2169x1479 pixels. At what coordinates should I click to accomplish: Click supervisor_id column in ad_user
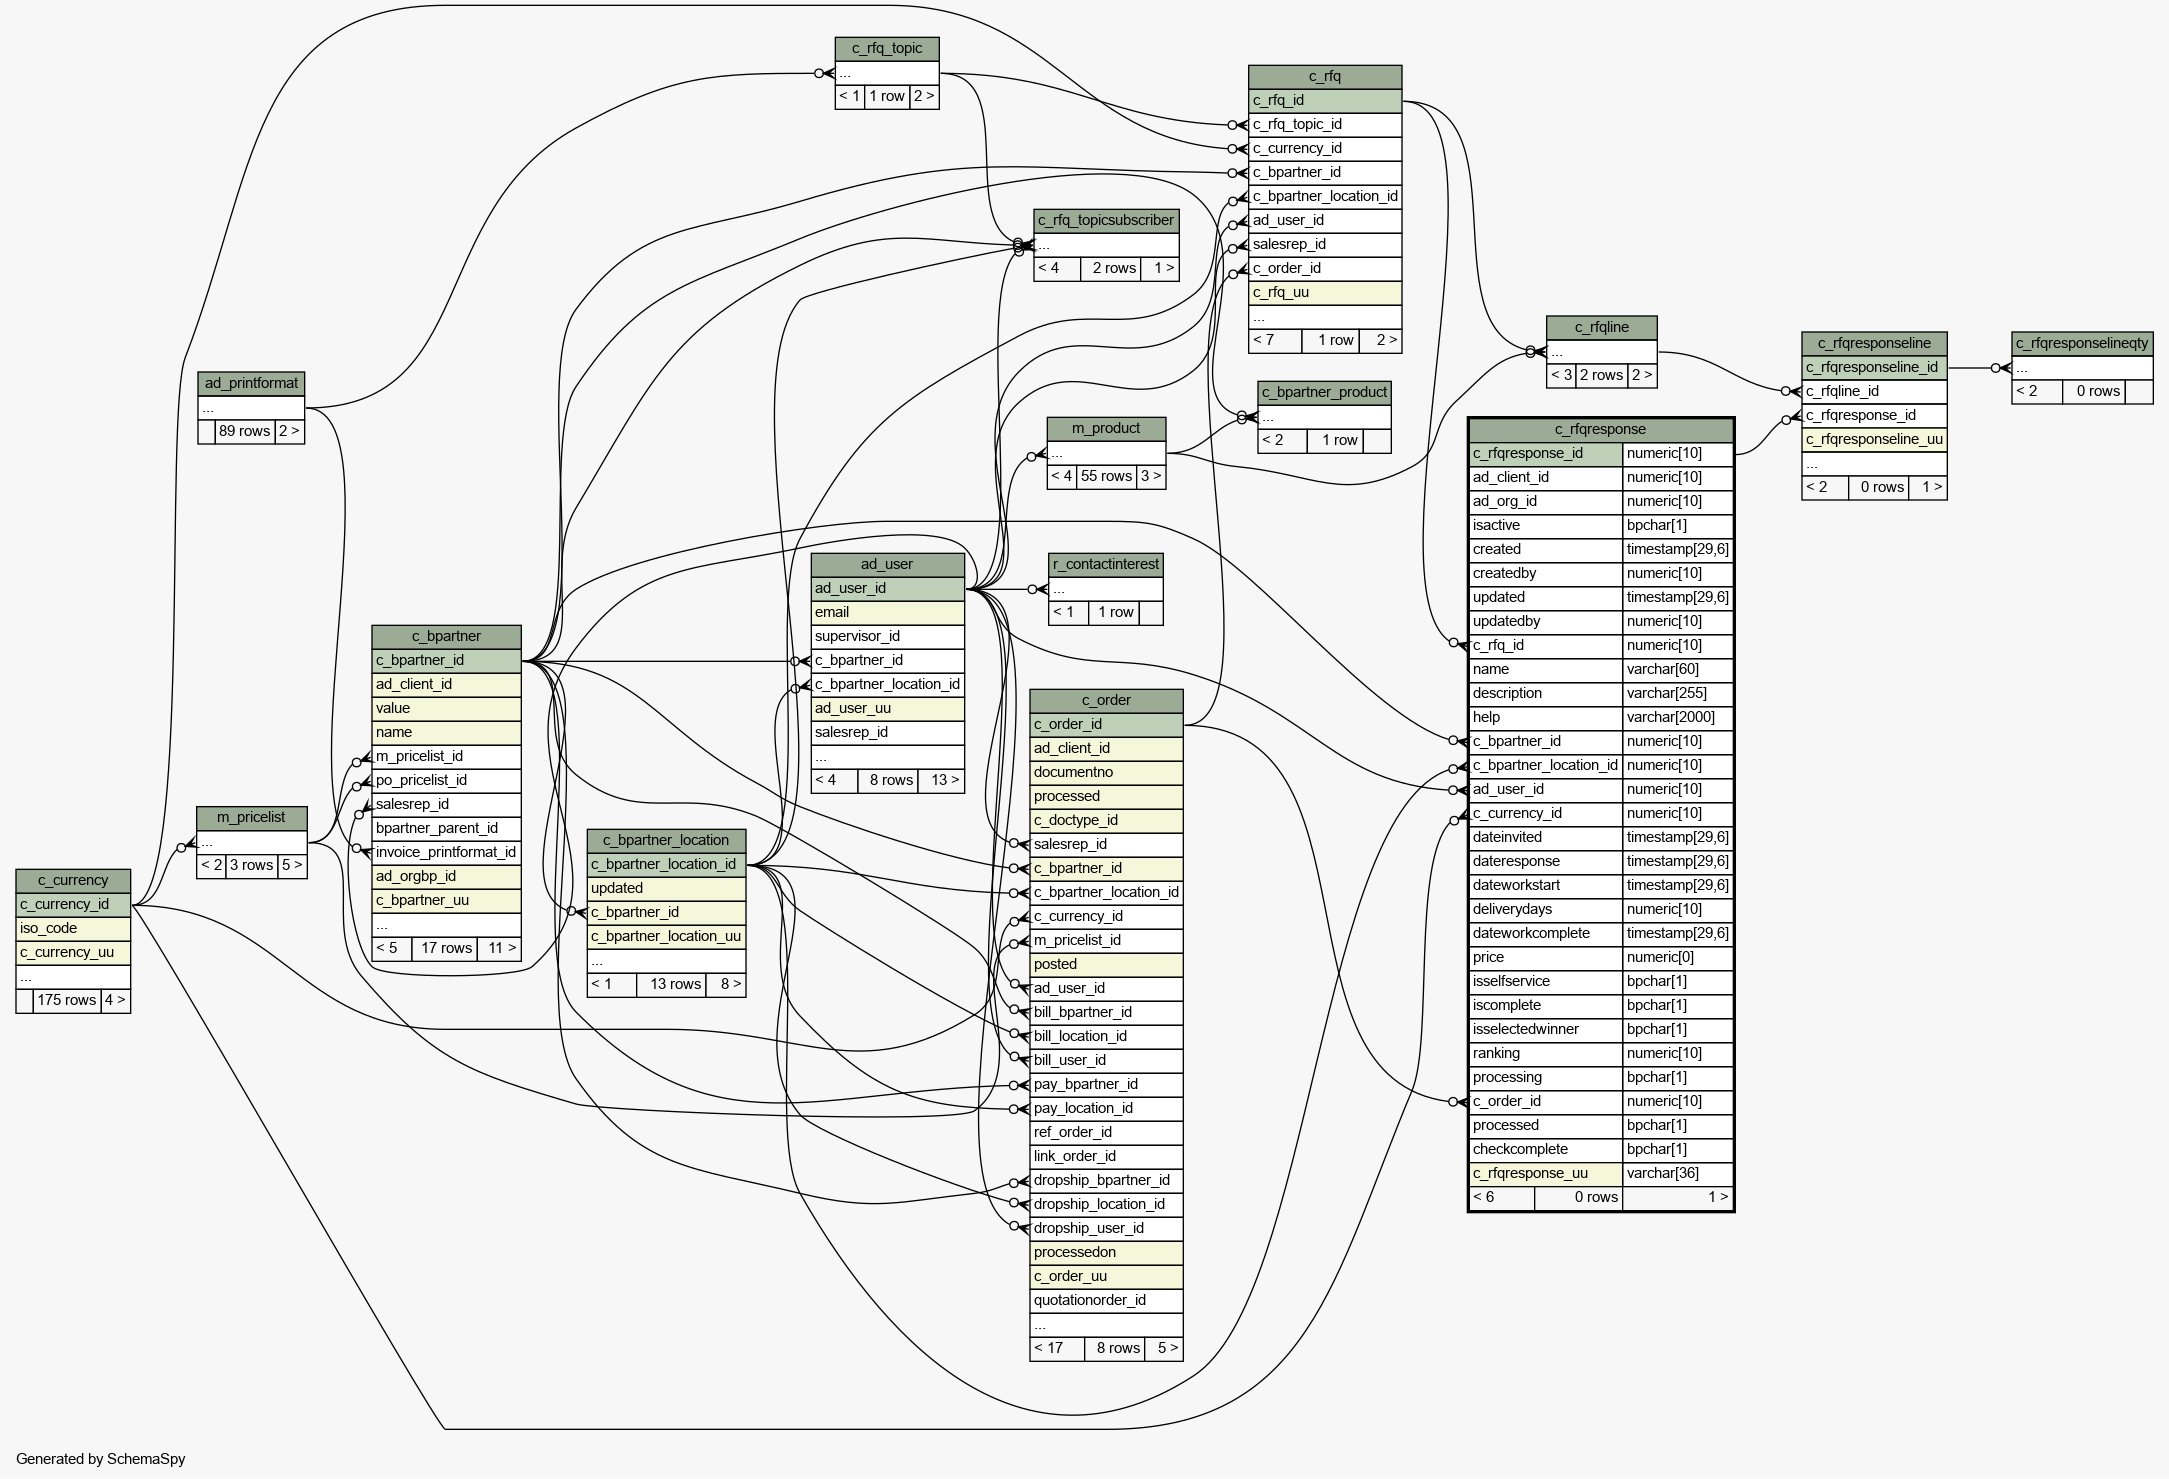pyautogui.click(x=887, y=637)
